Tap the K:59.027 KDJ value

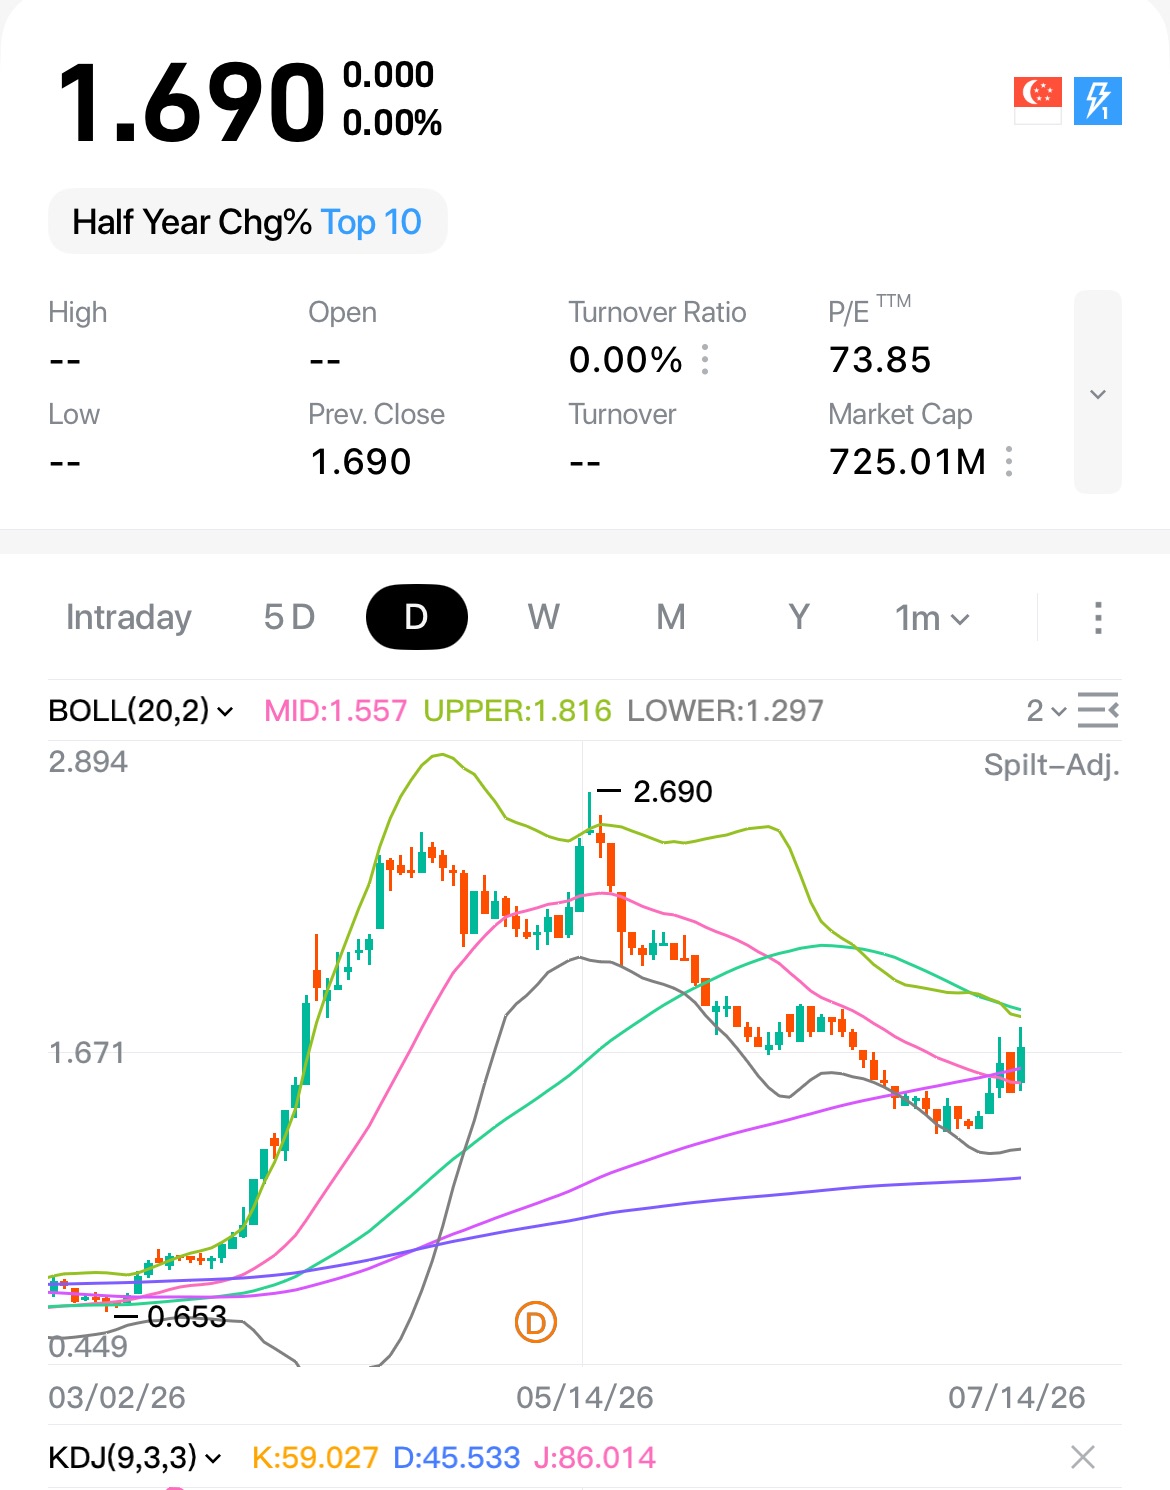315,1457
